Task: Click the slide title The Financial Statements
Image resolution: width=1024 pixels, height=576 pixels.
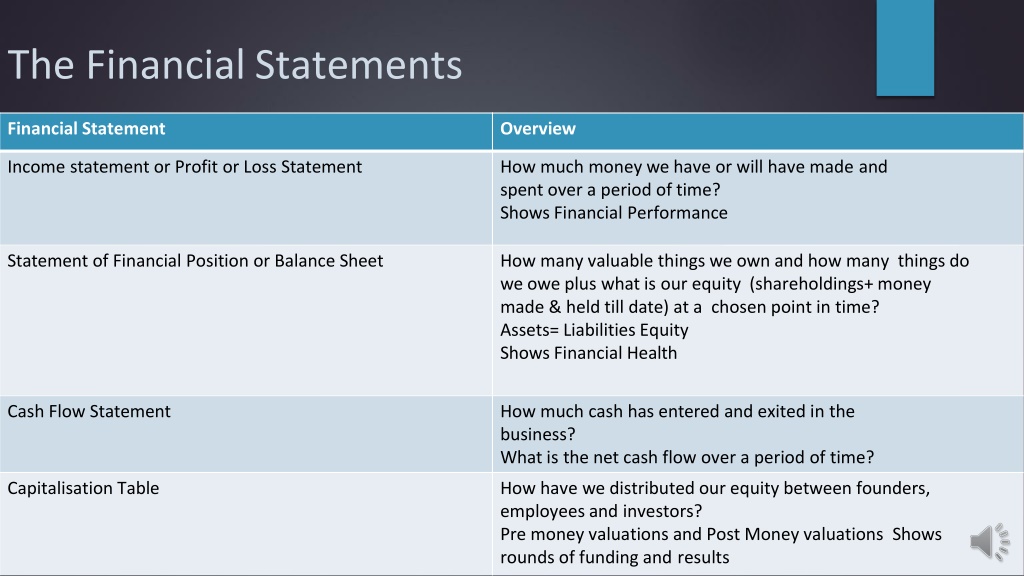Action: point(234,65)
